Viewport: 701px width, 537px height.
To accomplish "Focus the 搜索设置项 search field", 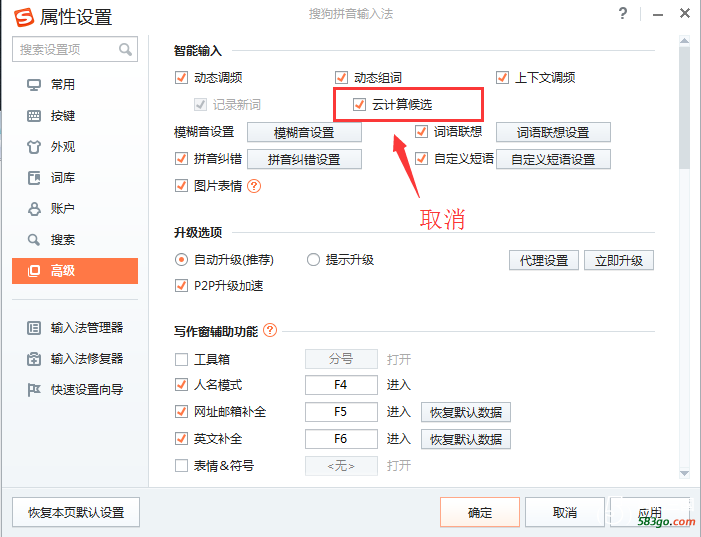I will [75, 49].
